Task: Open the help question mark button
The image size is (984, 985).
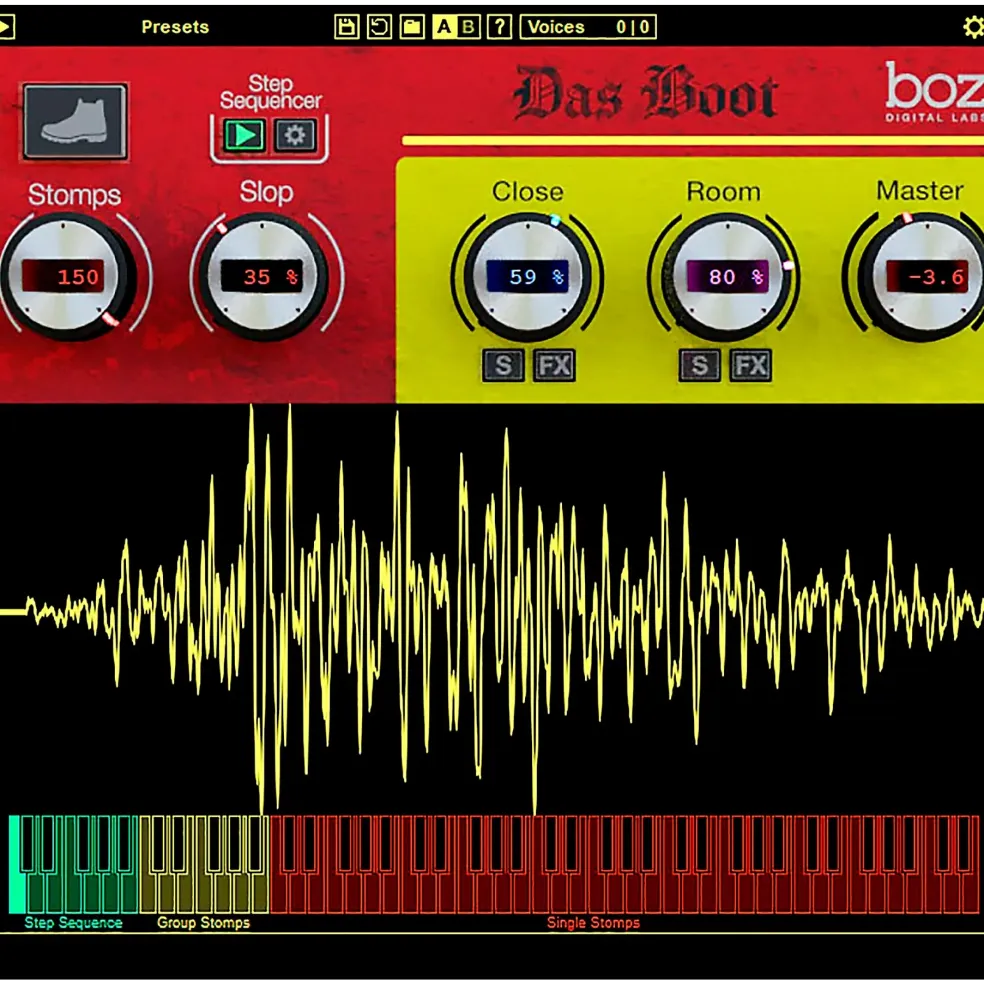Action: 500,27
